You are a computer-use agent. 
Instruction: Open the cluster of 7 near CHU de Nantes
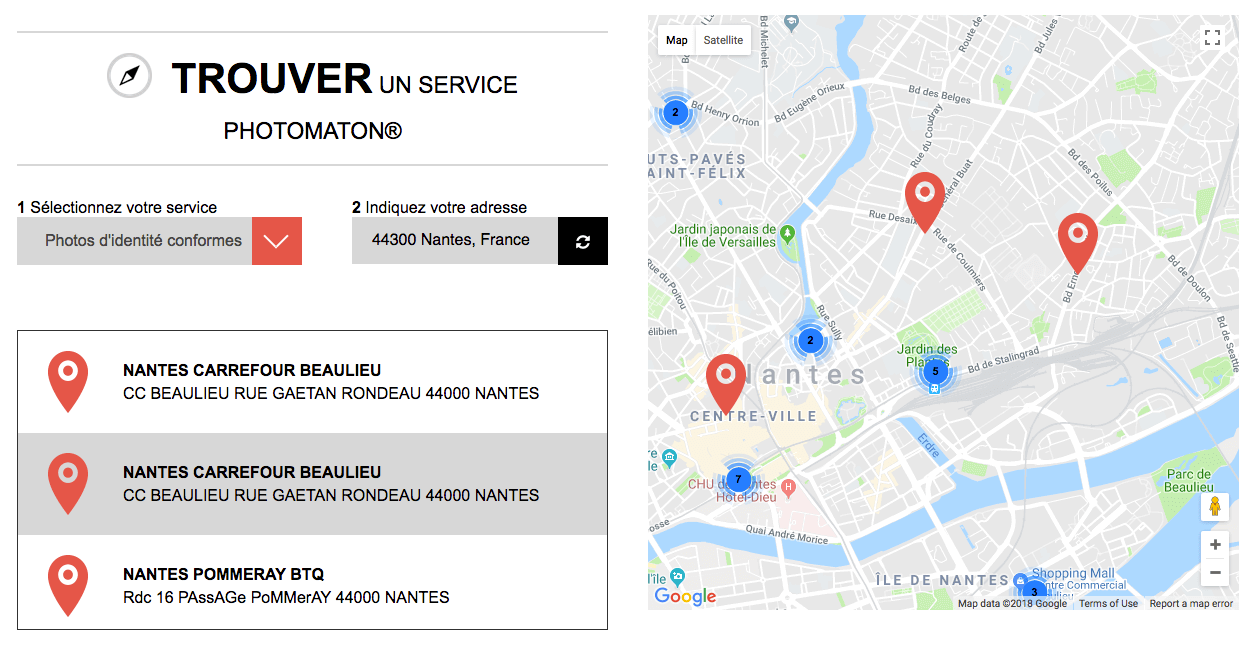(x=738, y=479)
